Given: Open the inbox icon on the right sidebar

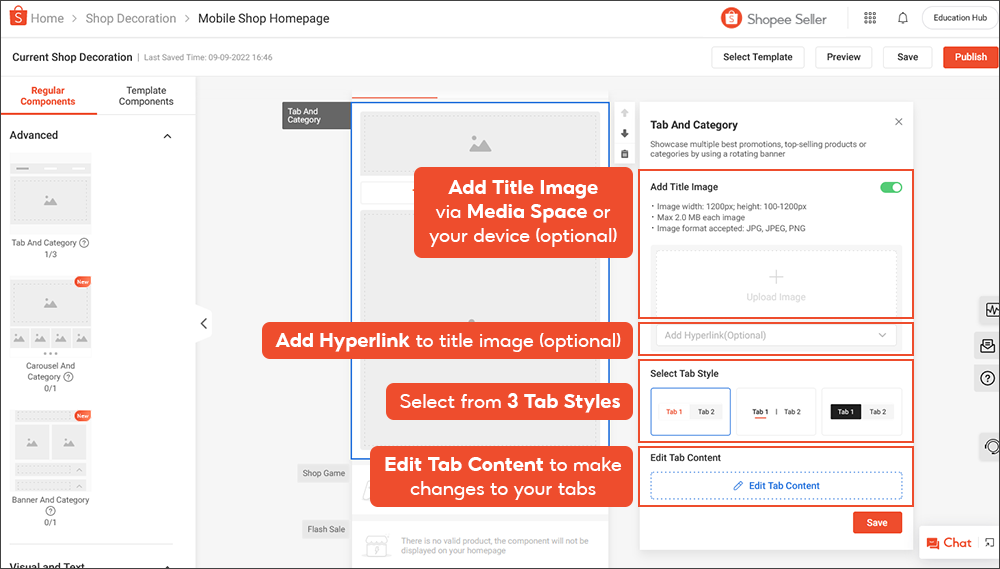Looking at the screenshot, I should click(x=988, y=345).
